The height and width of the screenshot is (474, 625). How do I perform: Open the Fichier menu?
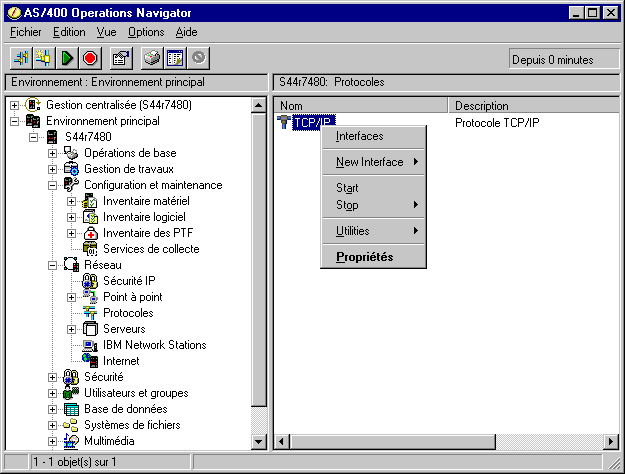coord(26,32)
